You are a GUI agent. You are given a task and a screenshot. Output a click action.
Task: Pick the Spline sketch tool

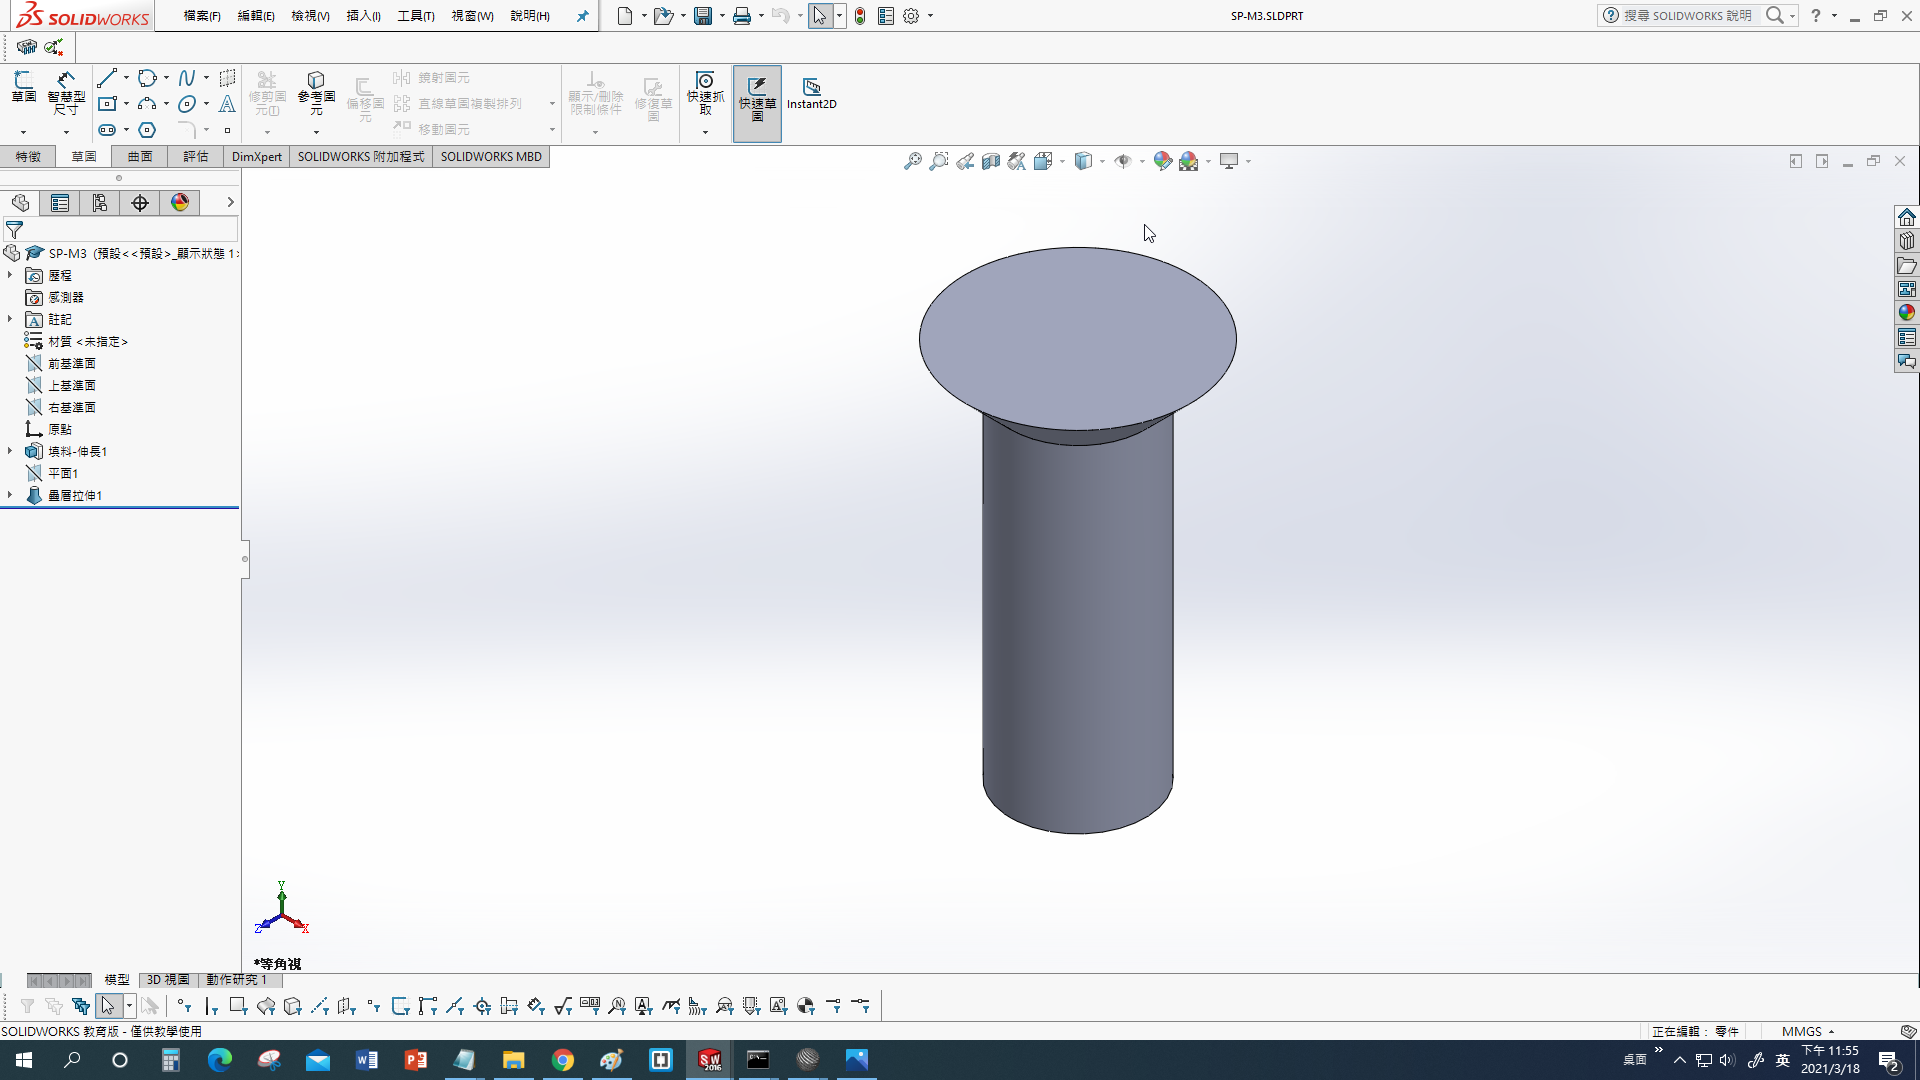click(x=187, y=78)
